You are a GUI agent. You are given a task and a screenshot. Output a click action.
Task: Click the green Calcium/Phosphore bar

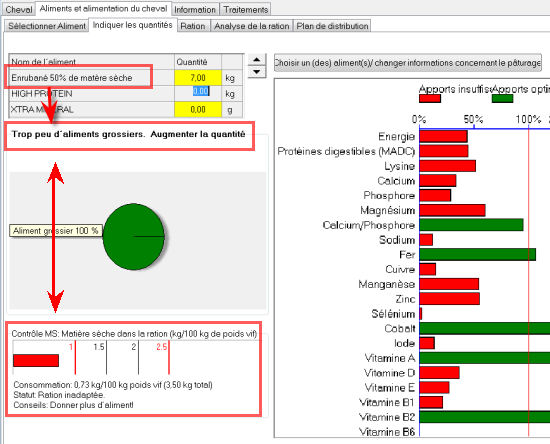tap(471, 225)
